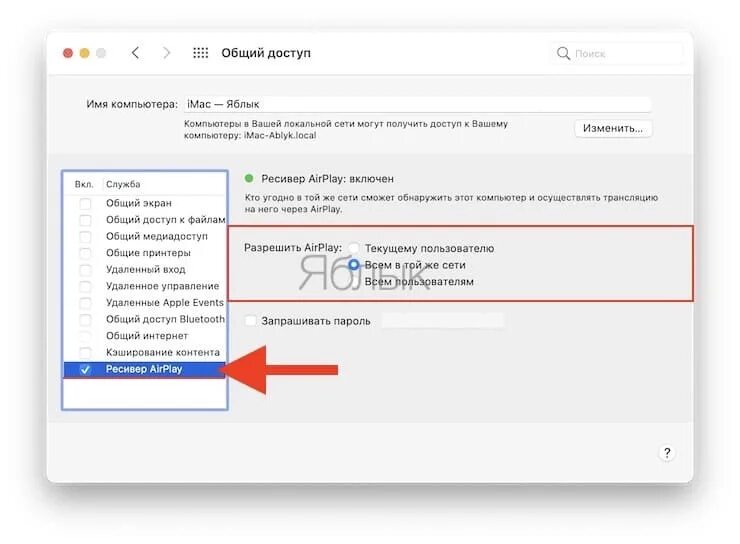This screenshot has height=544, width=740.
Task: Go back with the left chevron
Action: 135,53
